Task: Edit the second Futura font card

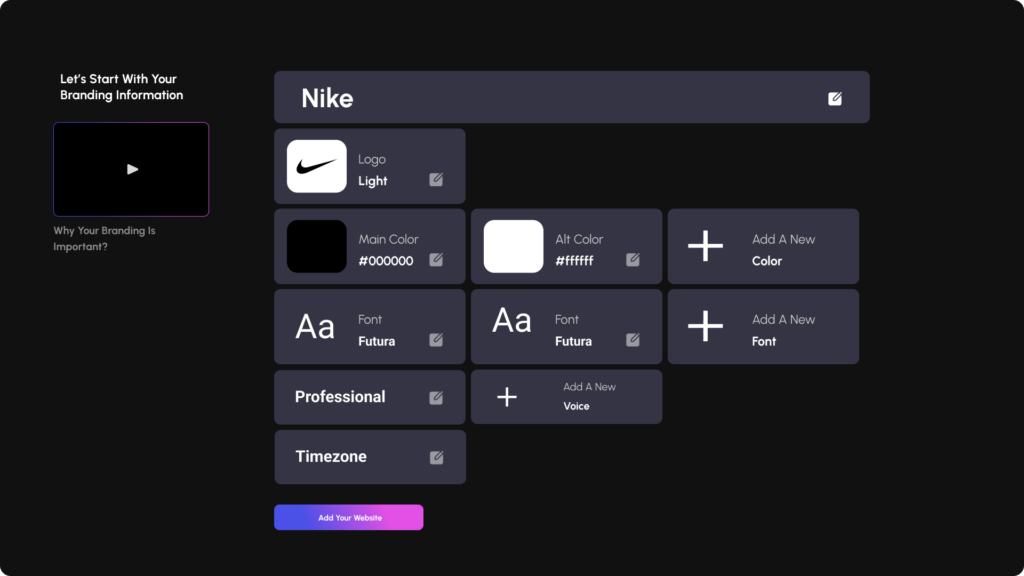Action: point(633,340)
